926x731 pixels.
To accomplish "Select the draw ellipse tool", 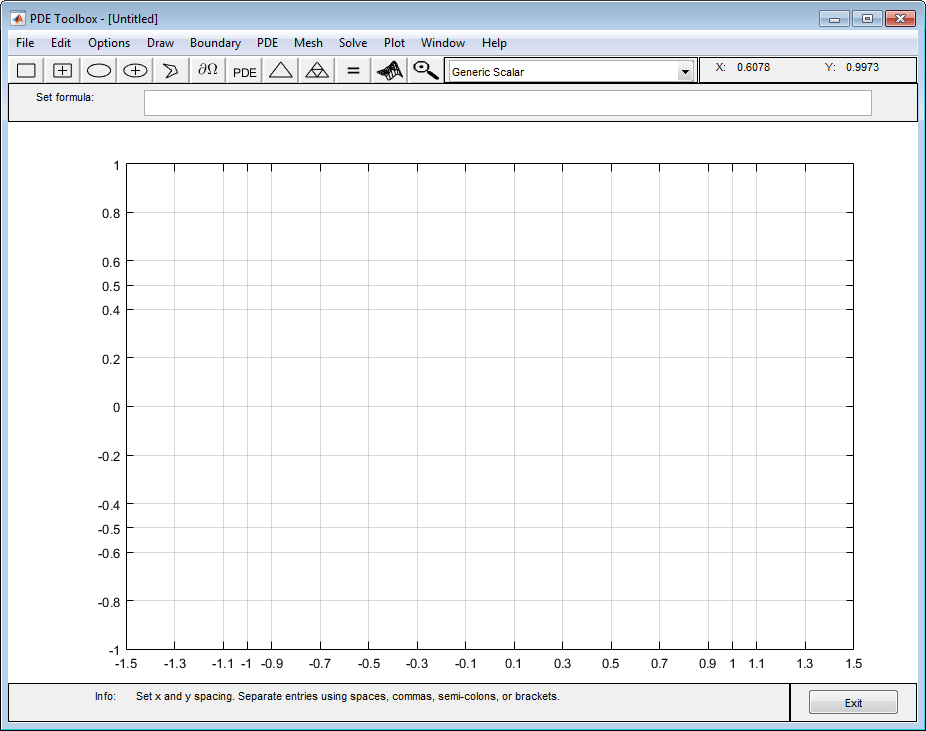I will [x=99, y=71].
